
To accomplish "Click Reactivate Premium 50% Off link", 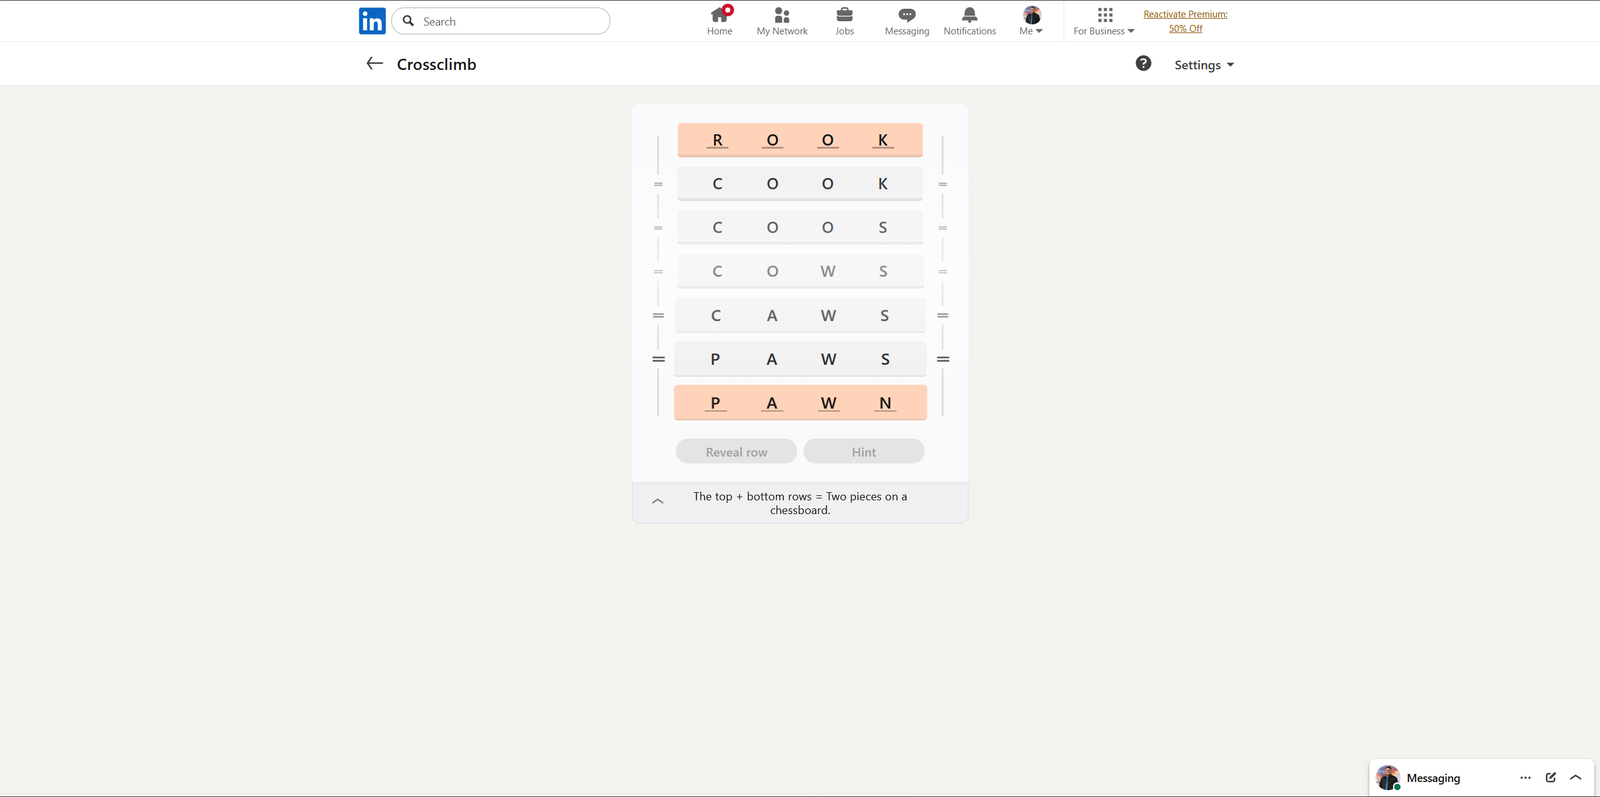I will 1185,21.
